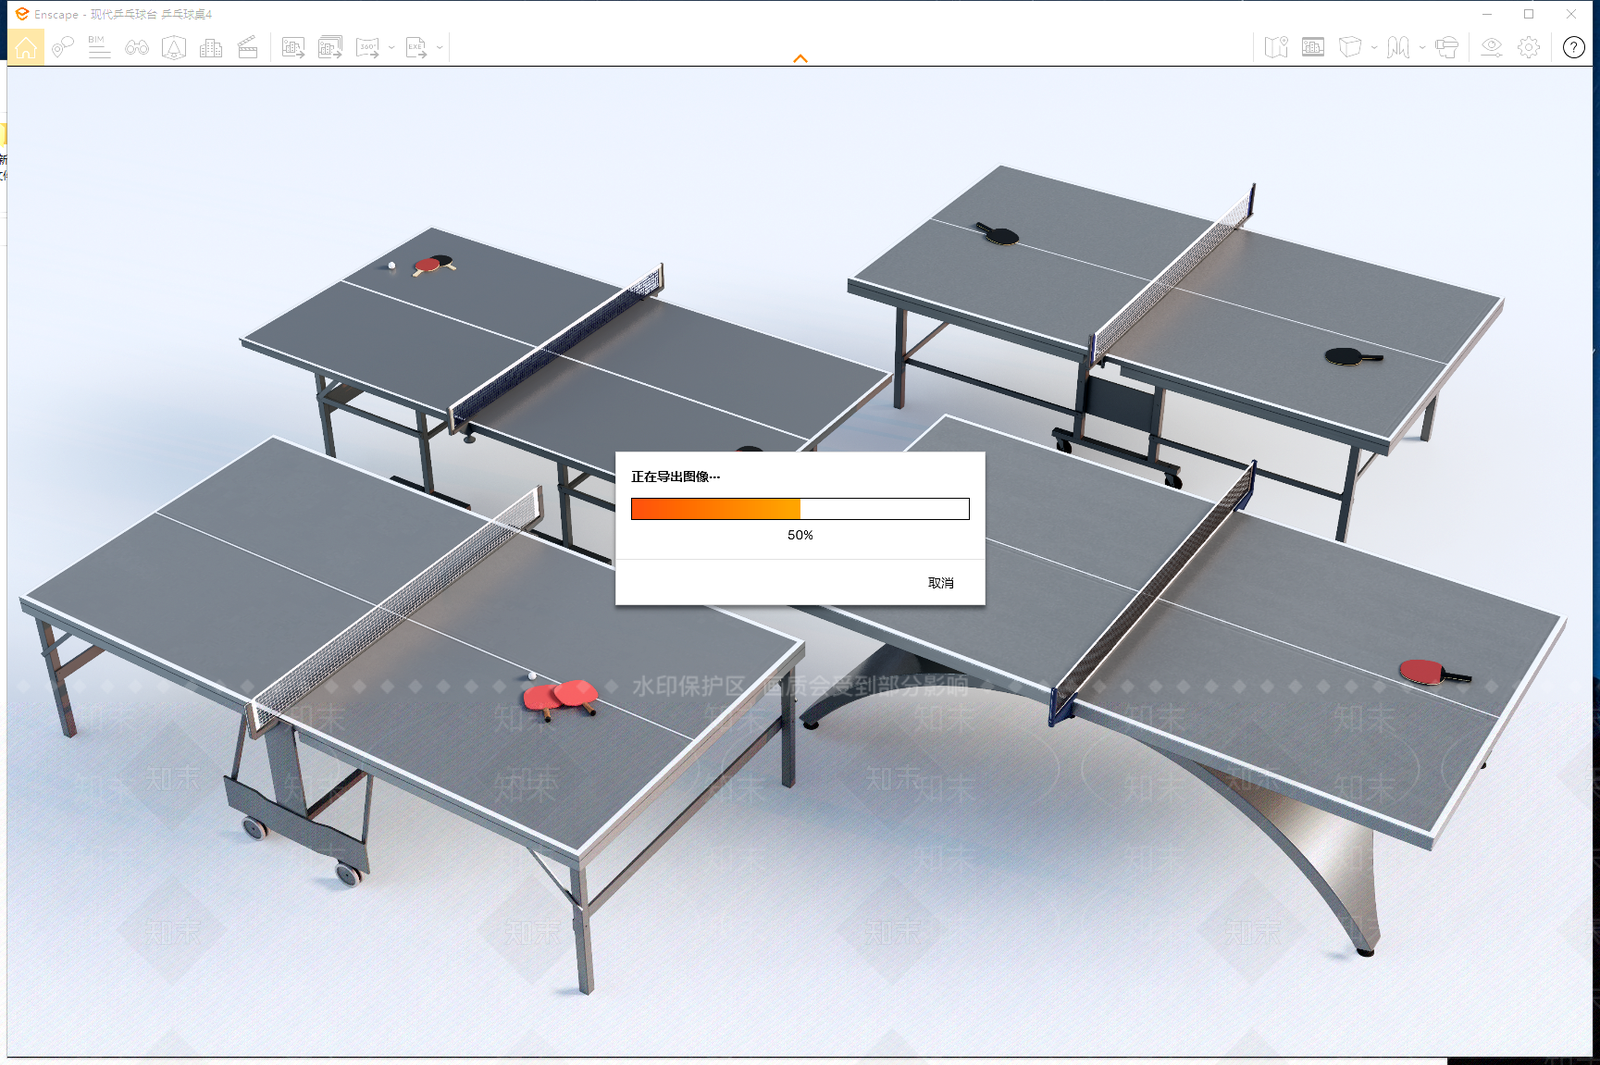The image size is (1600, 1065).
Task: Click the 3D box projection mode icon
Action: (x=1350, y=47)
